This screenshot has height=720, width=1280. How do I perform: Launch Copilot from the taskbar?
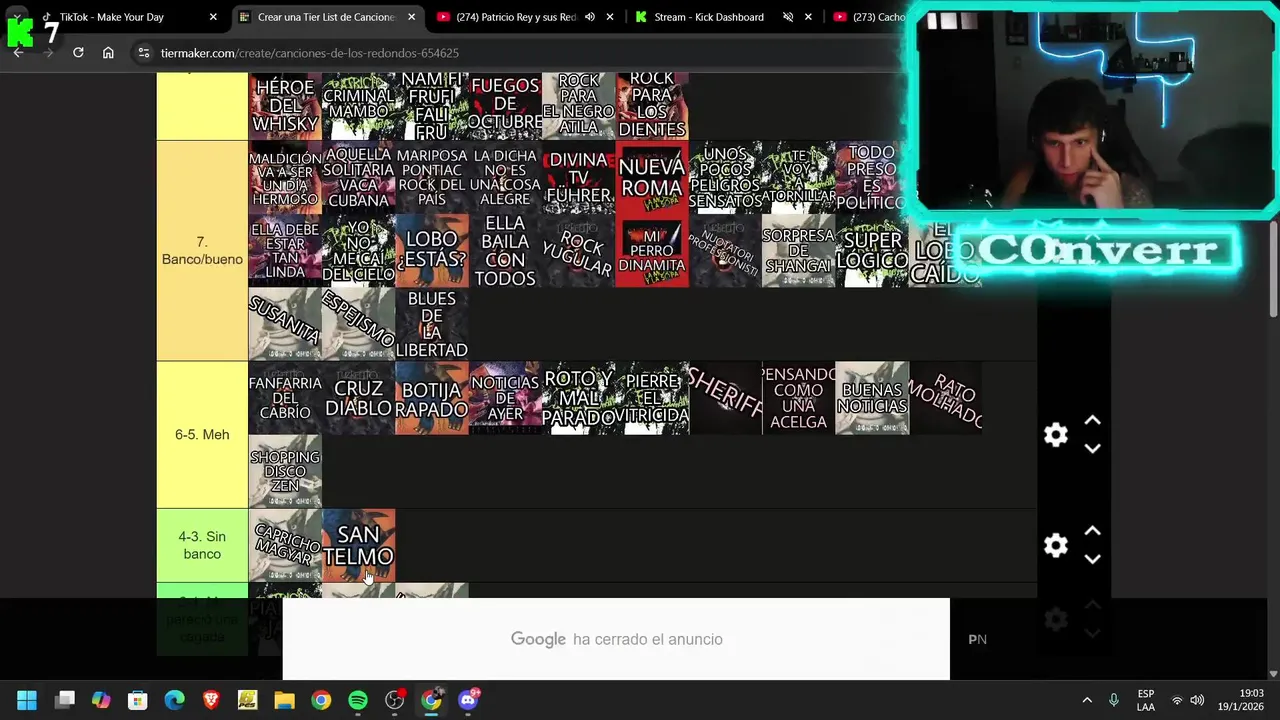click(101, 700)
